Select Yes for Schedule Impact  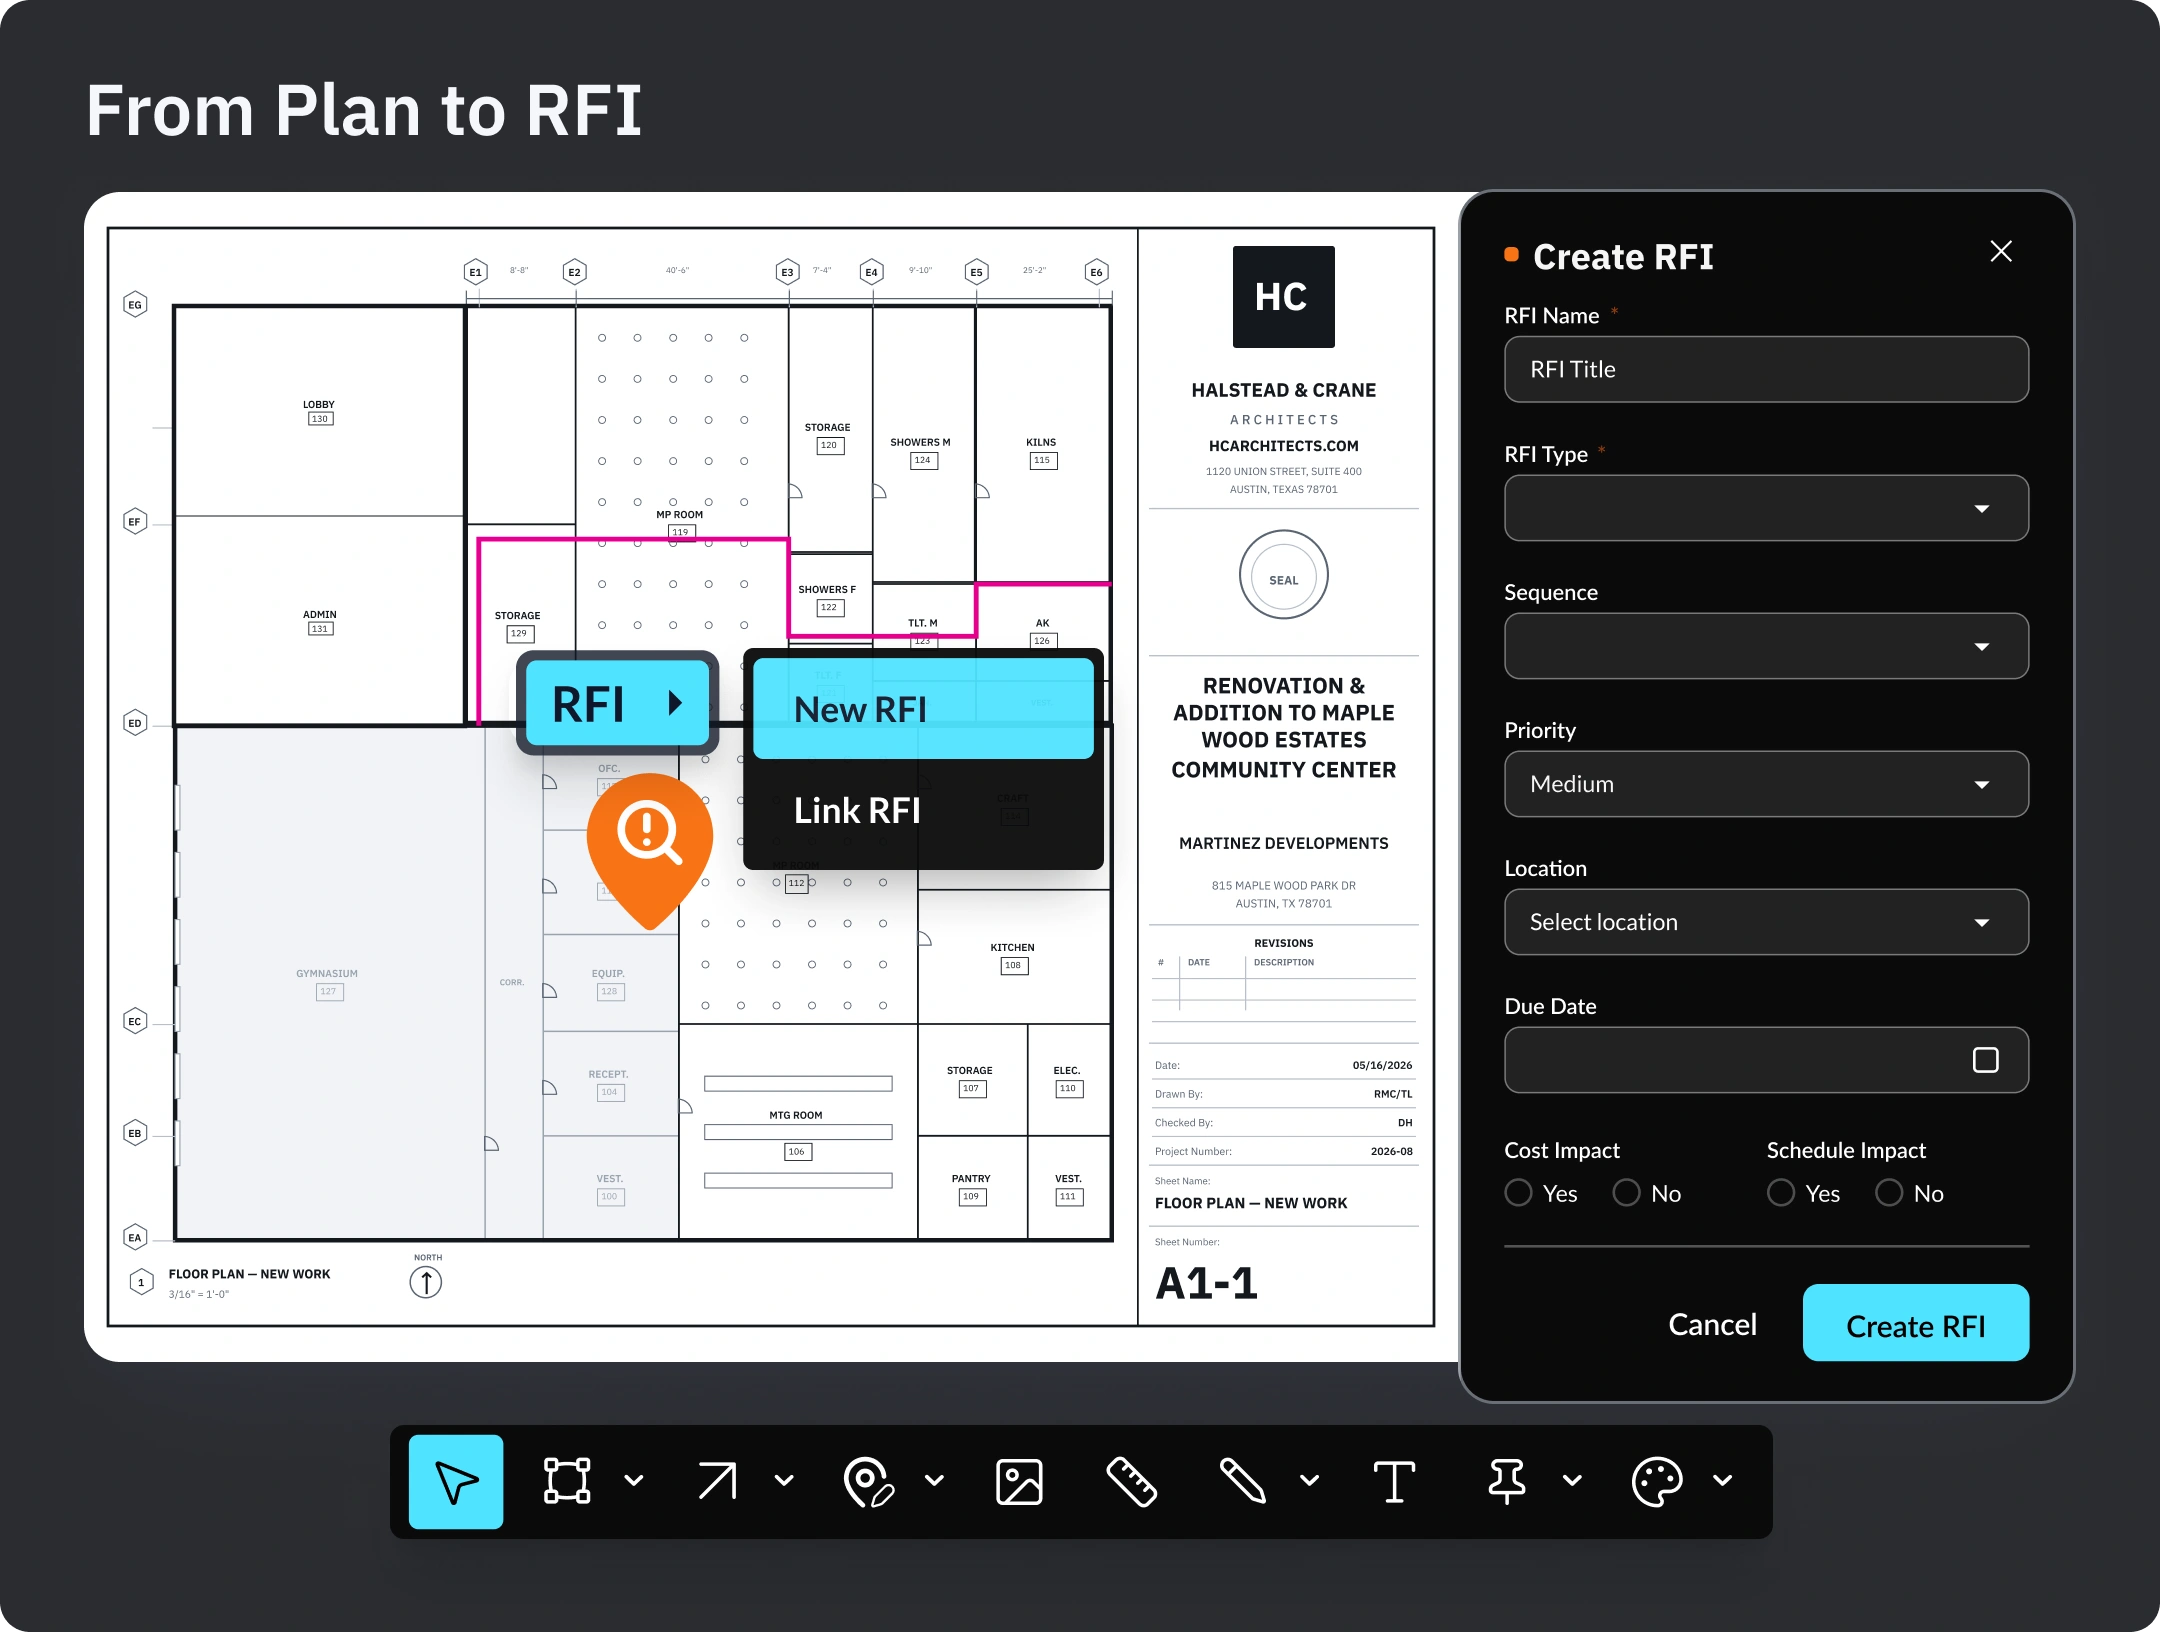[x=1781, y=1193]
